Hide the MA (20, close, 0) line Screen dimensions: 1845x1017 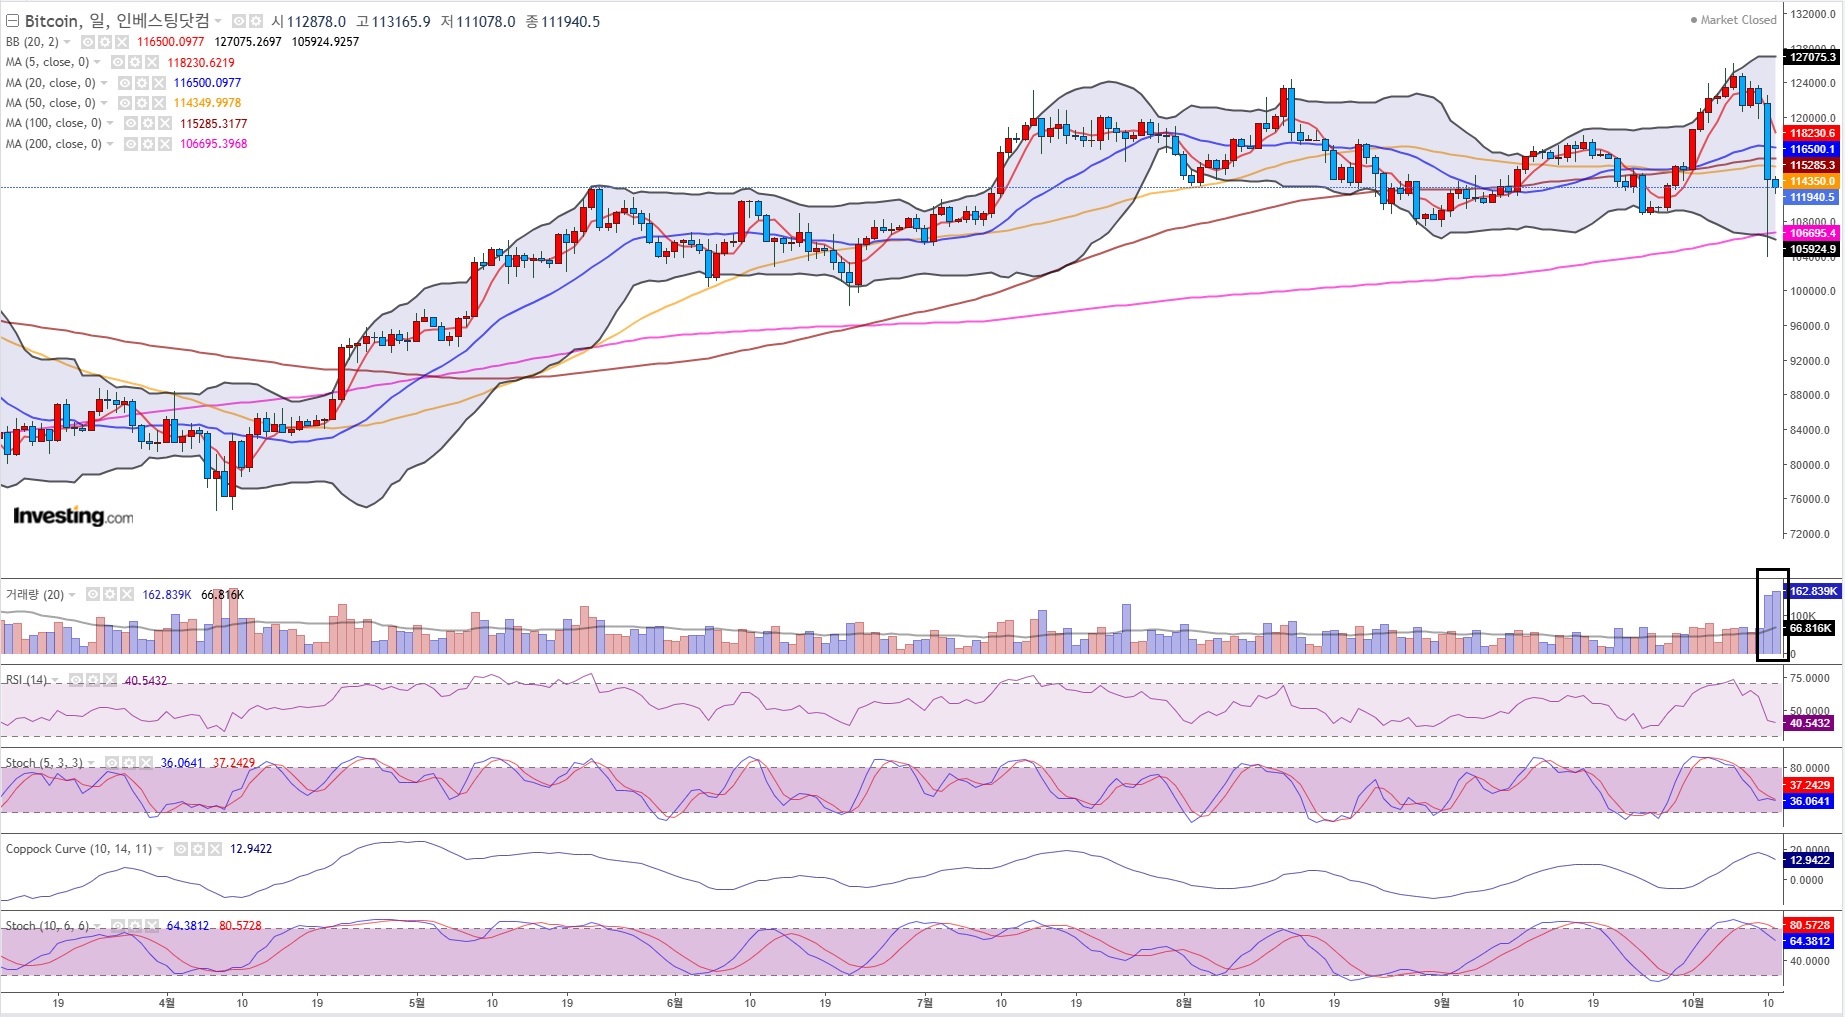click(125, 83)
